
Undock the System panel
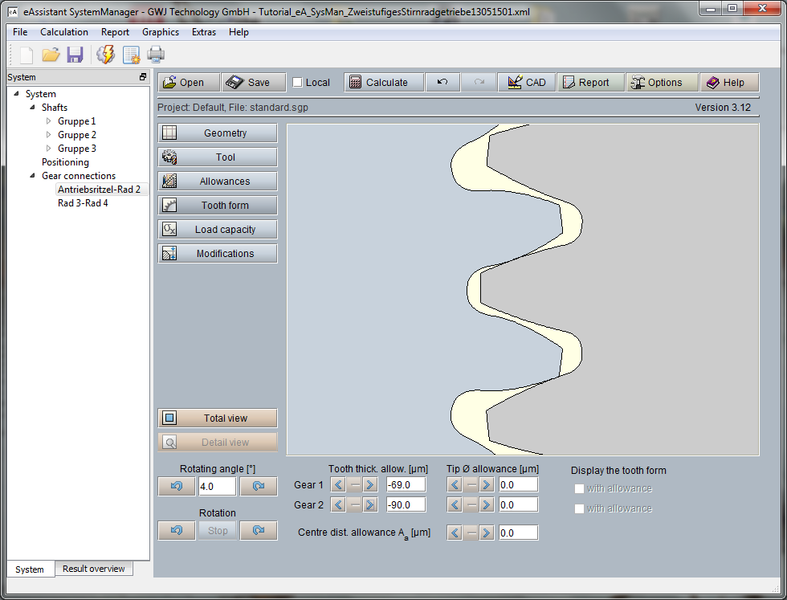pyautogui.click(x=143, y=77)
